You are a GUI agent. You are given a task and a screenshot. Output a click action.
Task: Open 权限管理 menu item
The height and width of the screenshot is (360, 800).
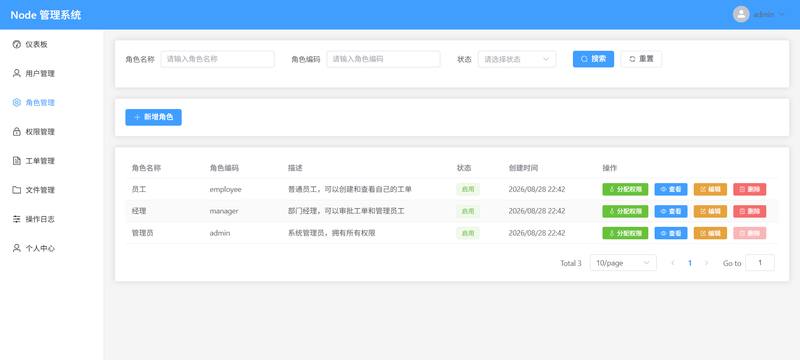(52, 132)
